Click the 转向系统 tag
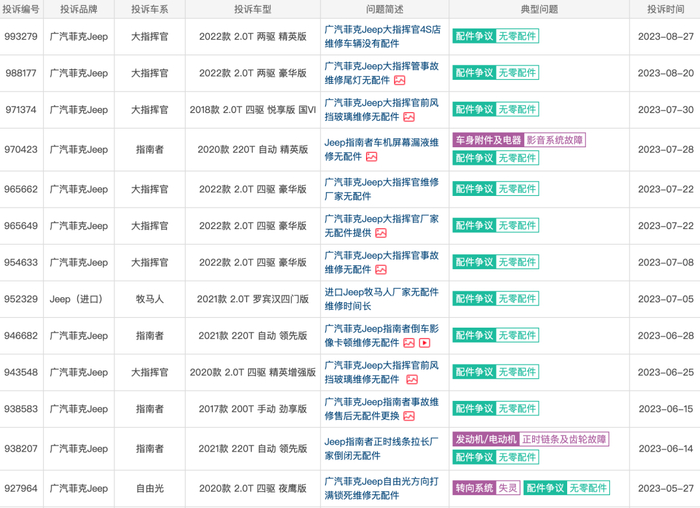Viewport: 700px width, 508px height. [x=474, y=488]
